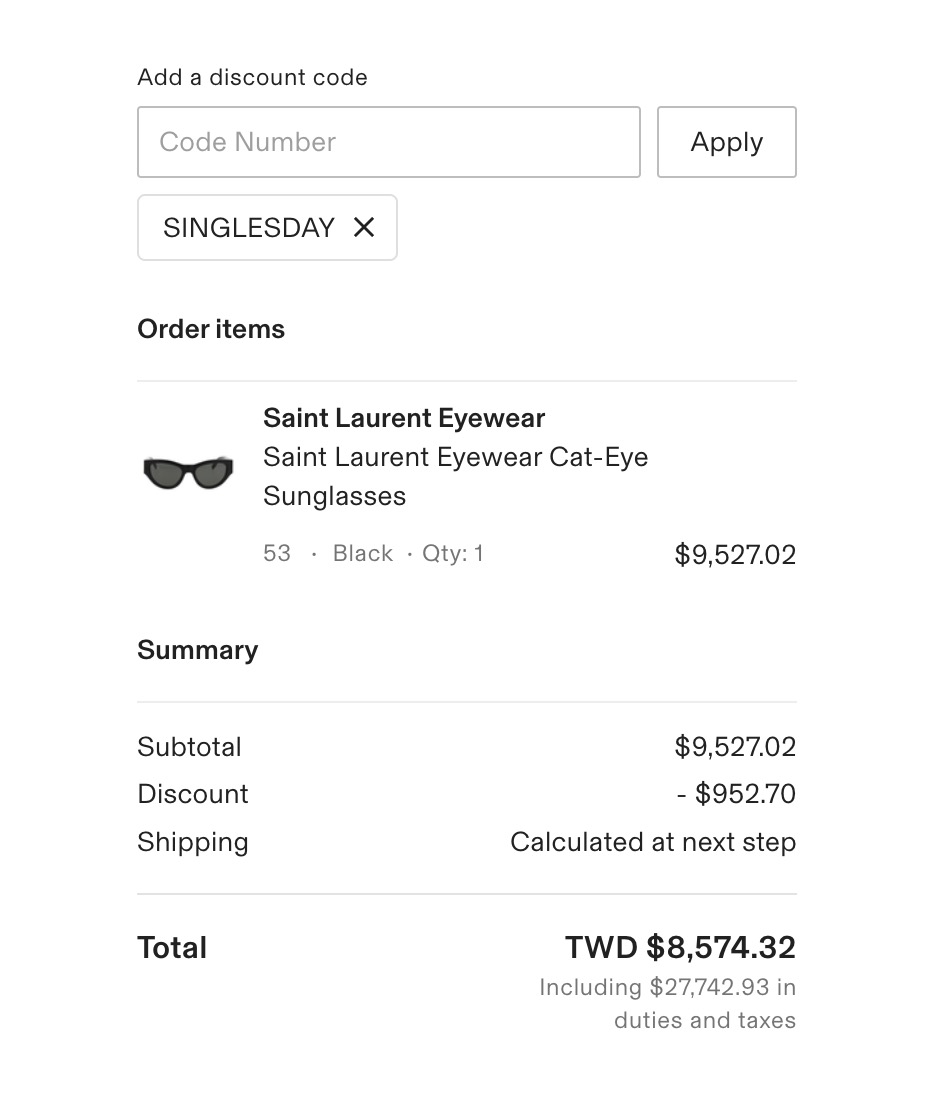The height and width of the screenshot is (1098, 948).
Task: Click the Subtotal row label
Action: pos(189,747)
